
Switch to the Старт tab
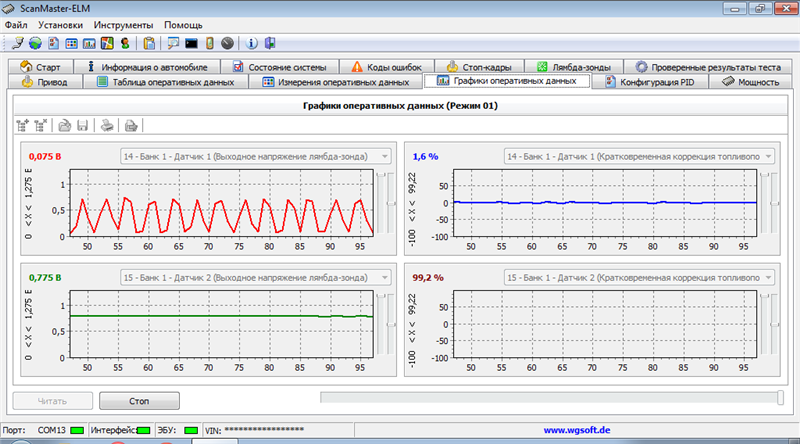click(x=40, y=67)
